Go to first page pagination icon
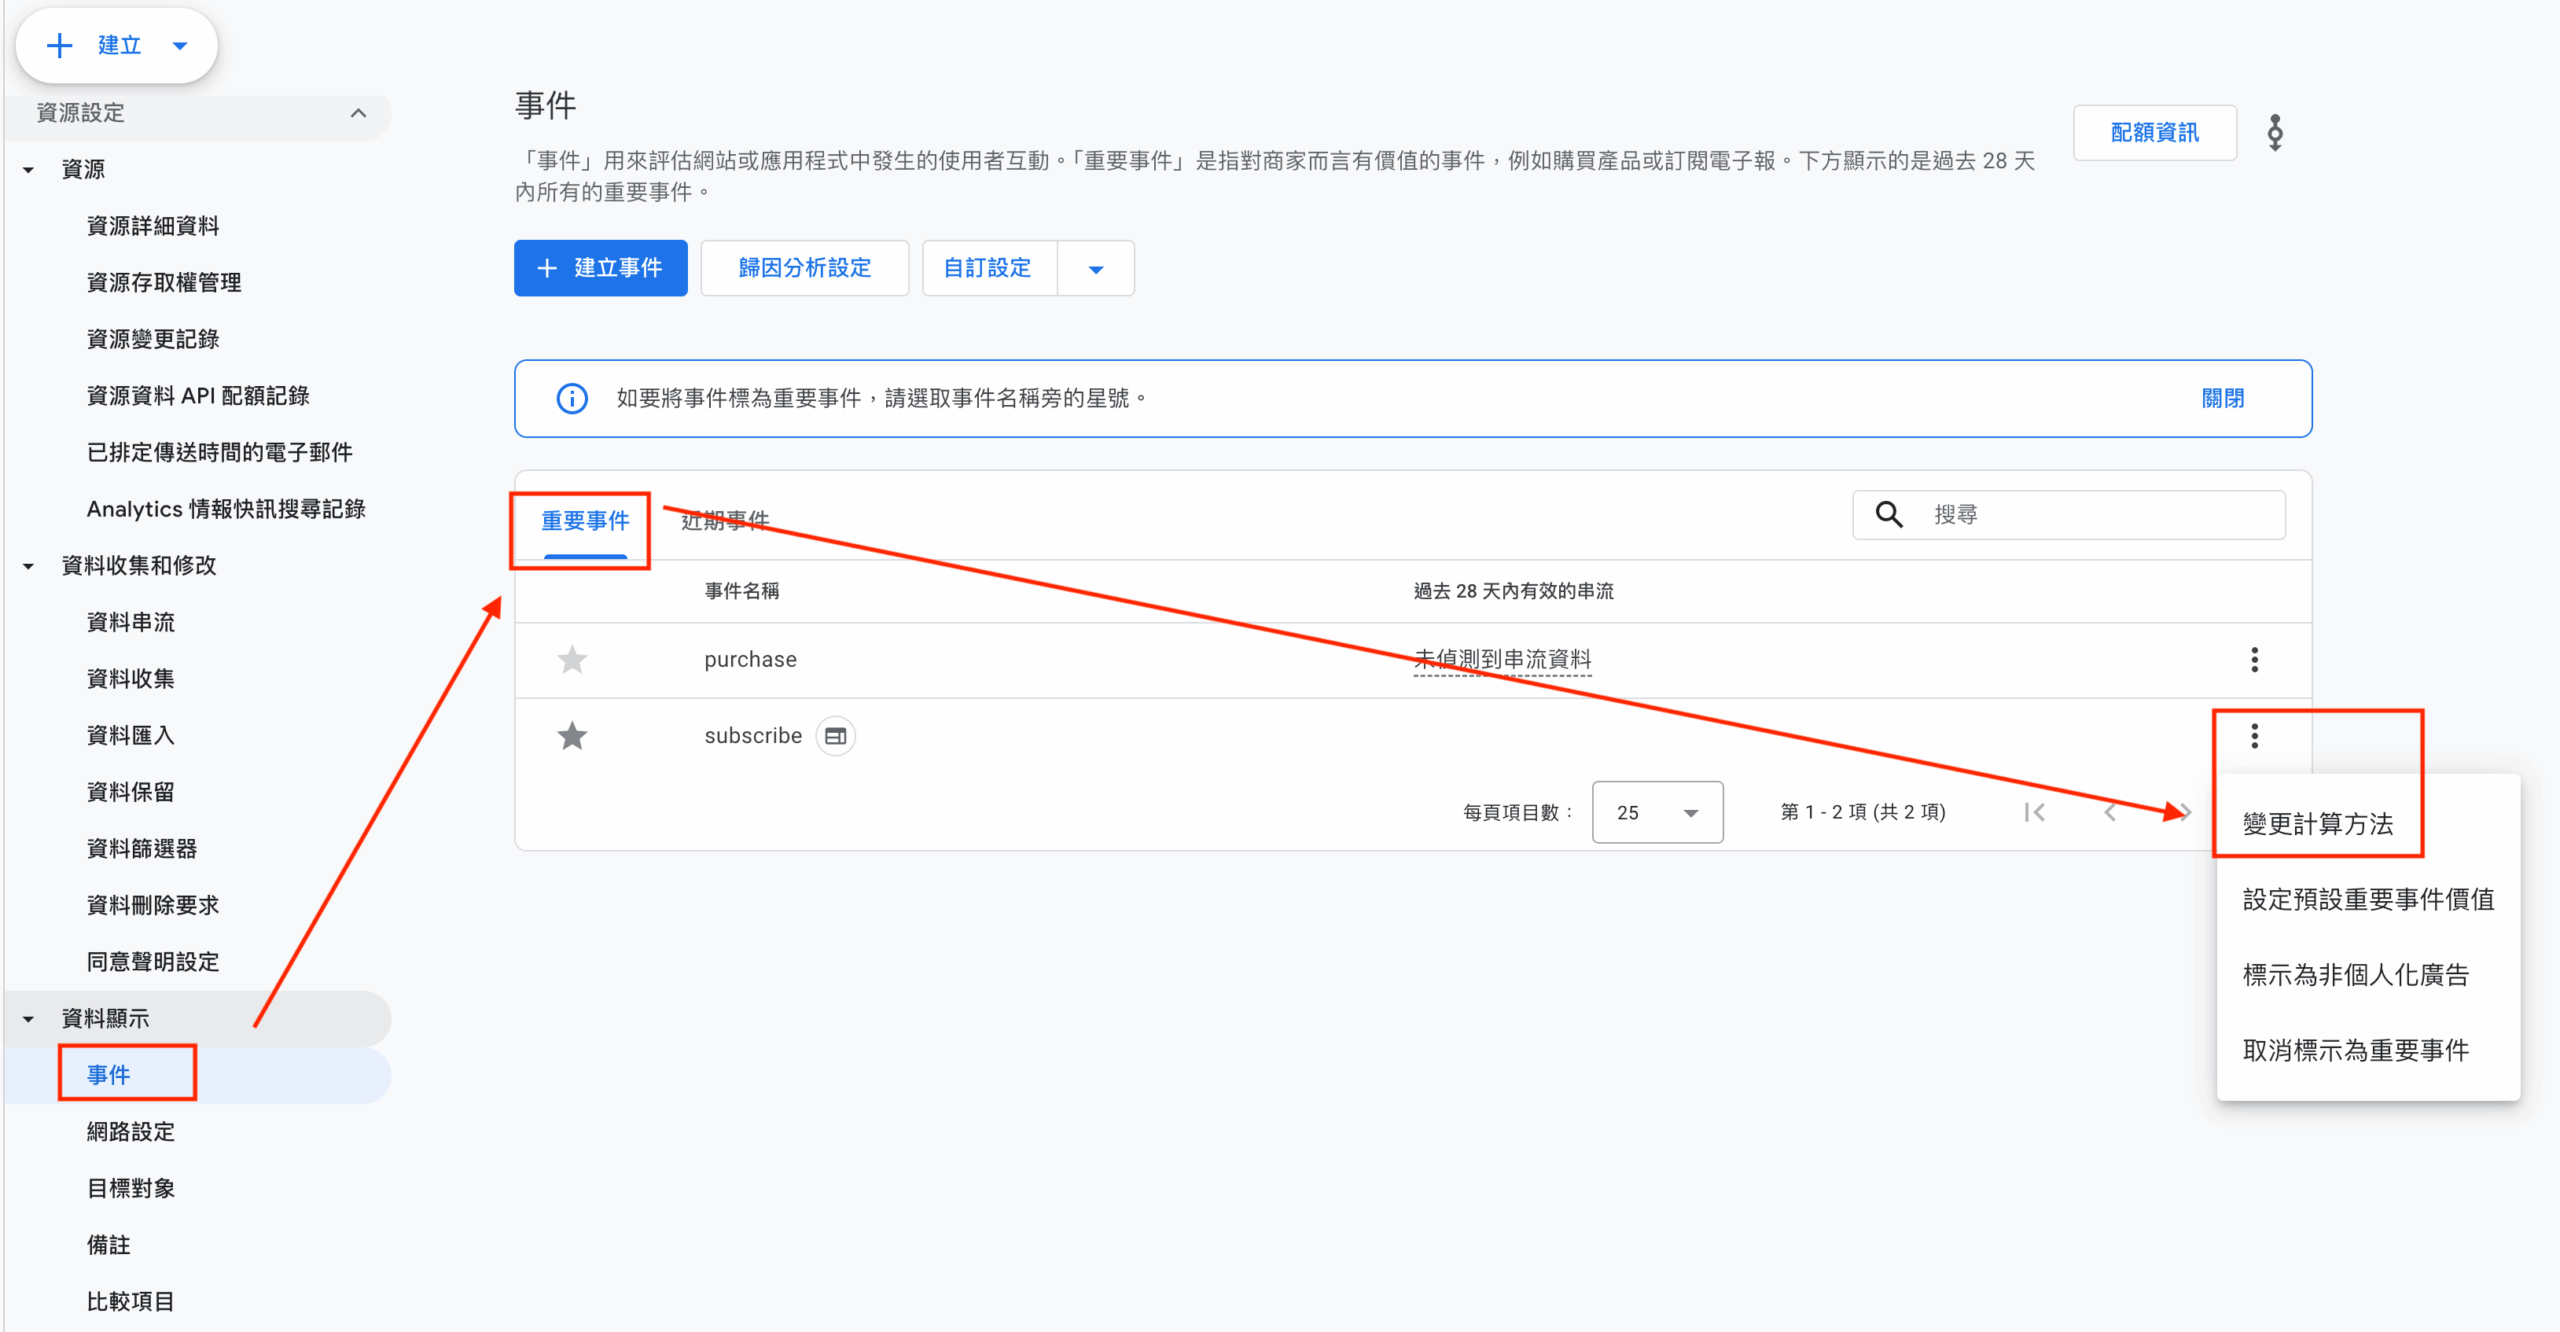 (2034, 812)
